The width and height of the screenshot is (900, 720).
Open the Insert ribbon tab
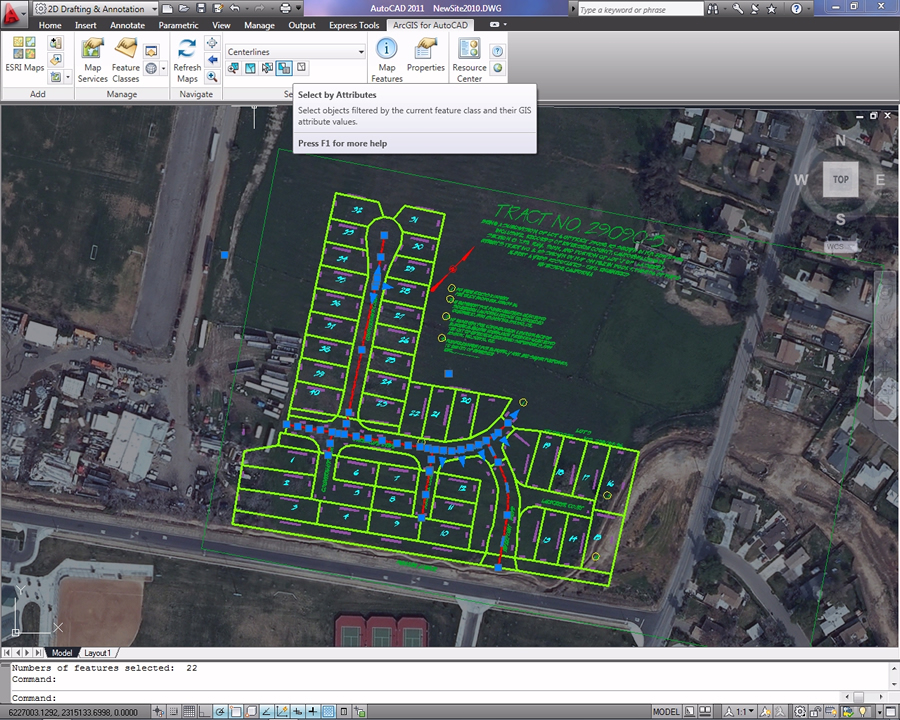tap(86, 25)
